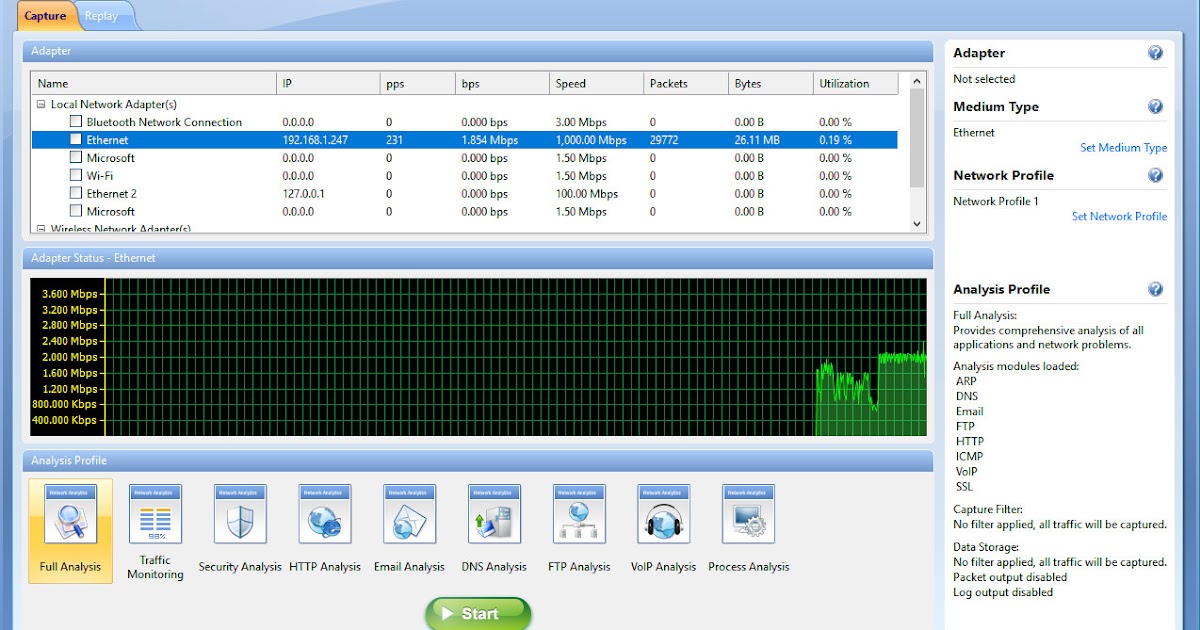Click the 192.168.1.247 IP cell

point(315,140)
